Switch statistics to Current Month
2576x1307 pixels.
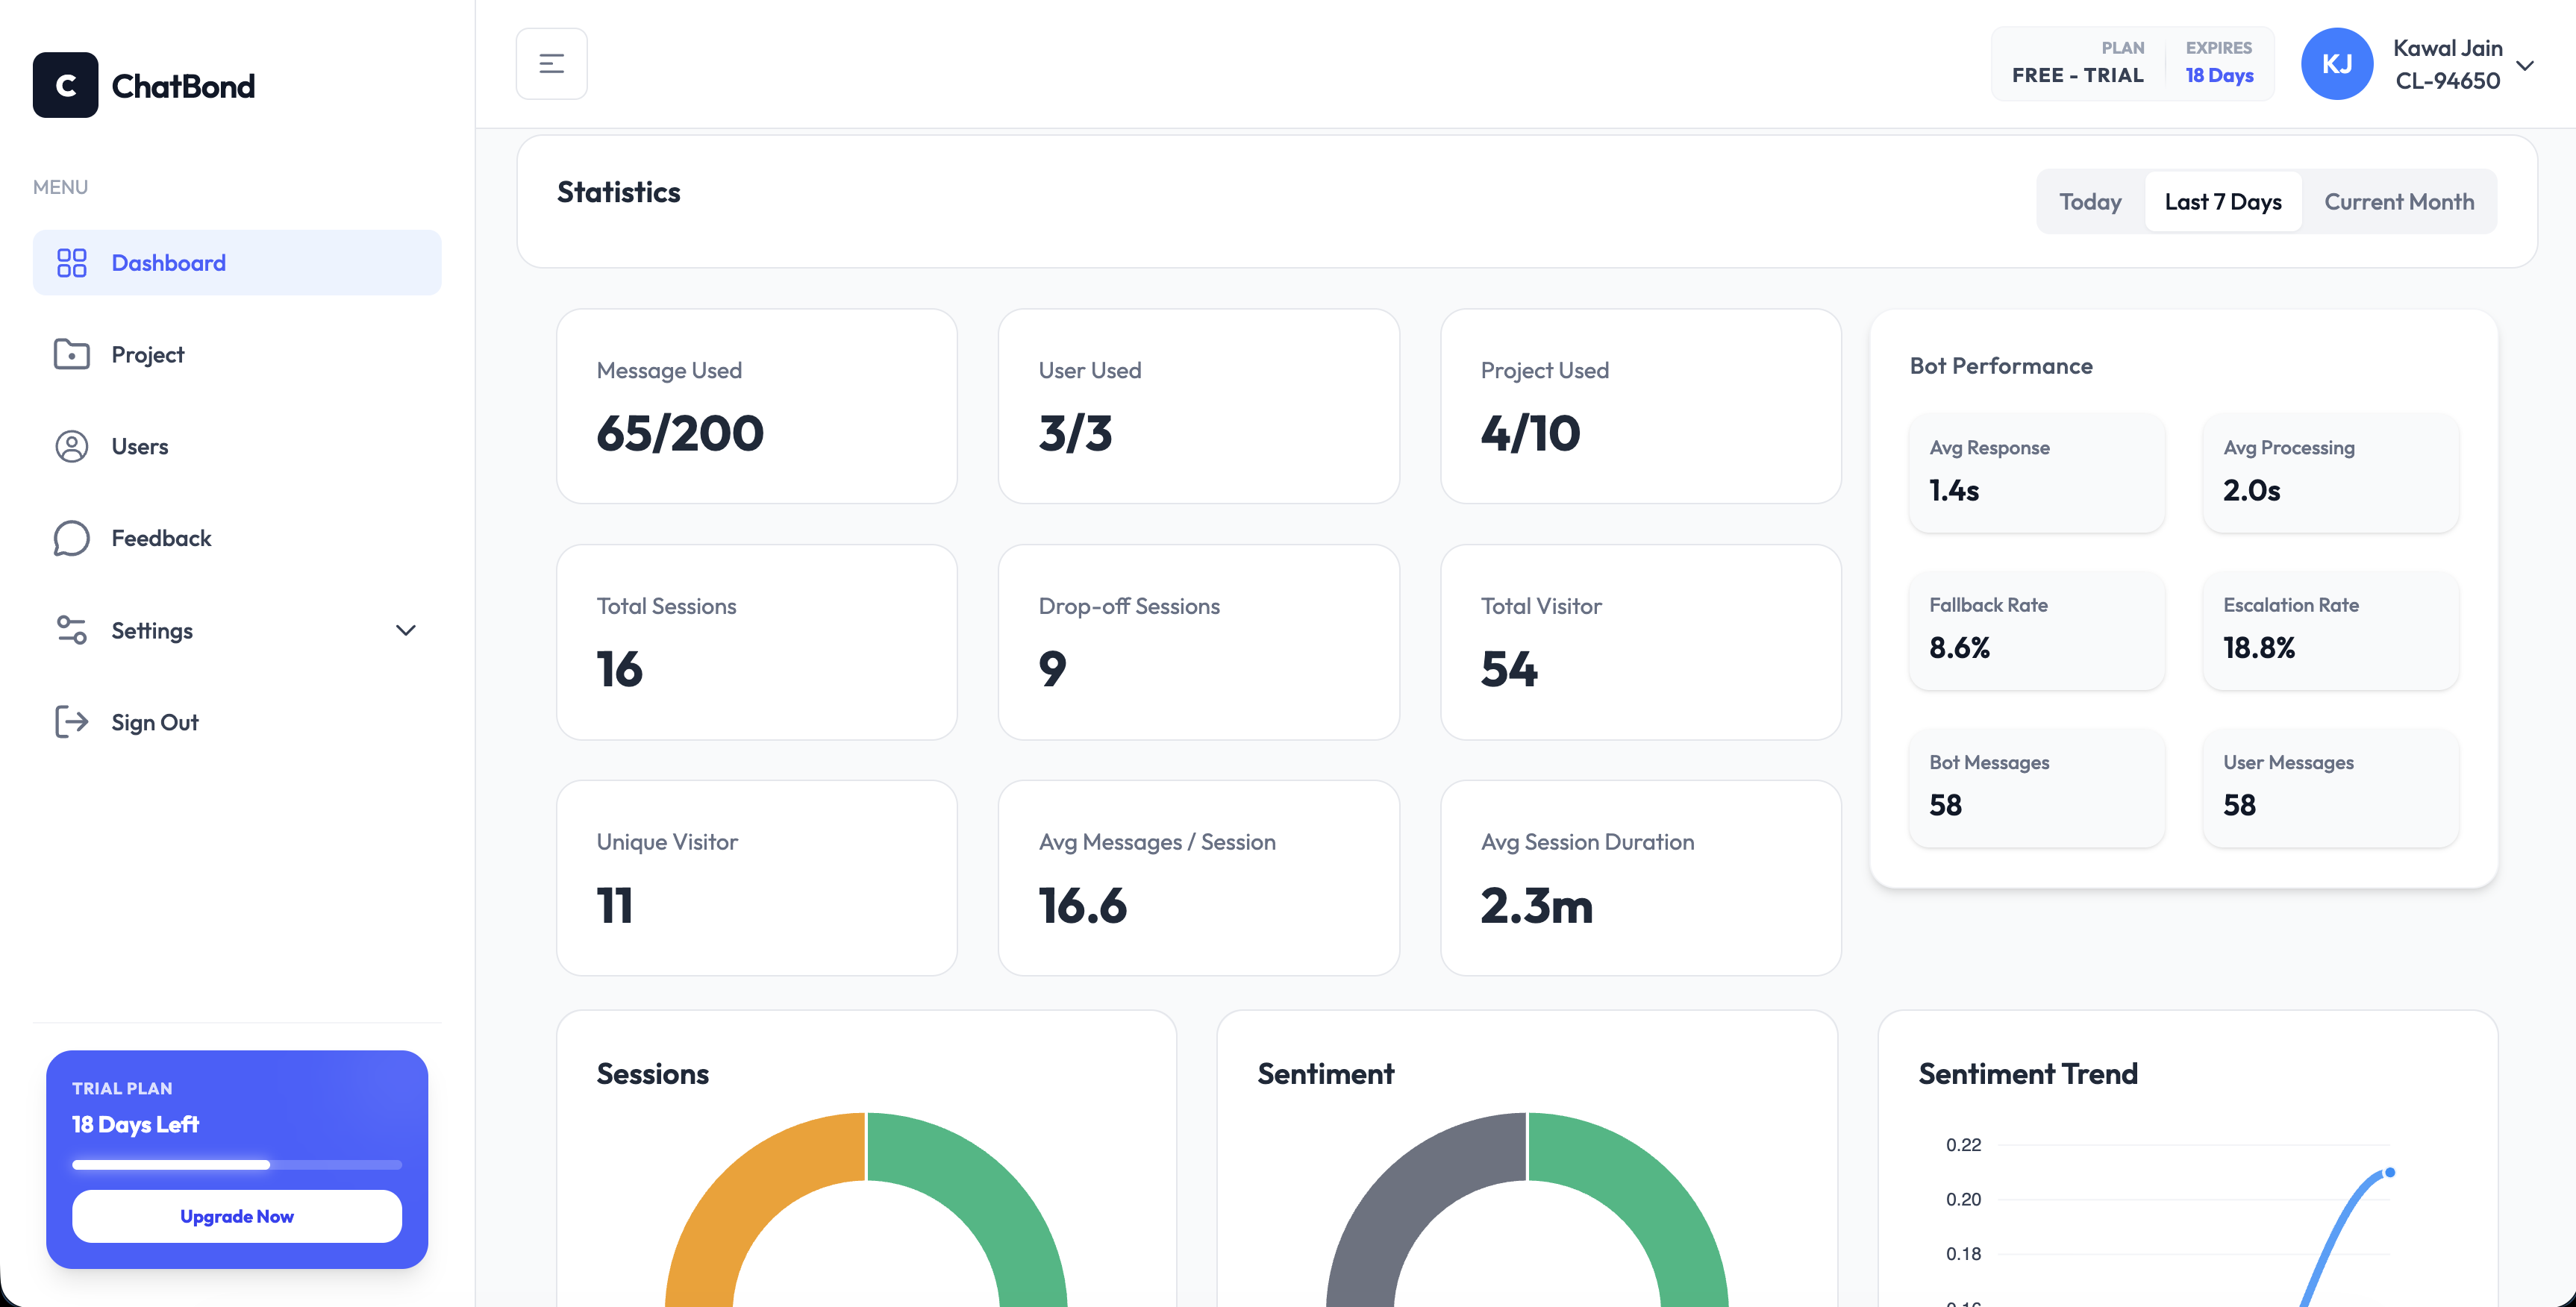(x=2399, y=201)
